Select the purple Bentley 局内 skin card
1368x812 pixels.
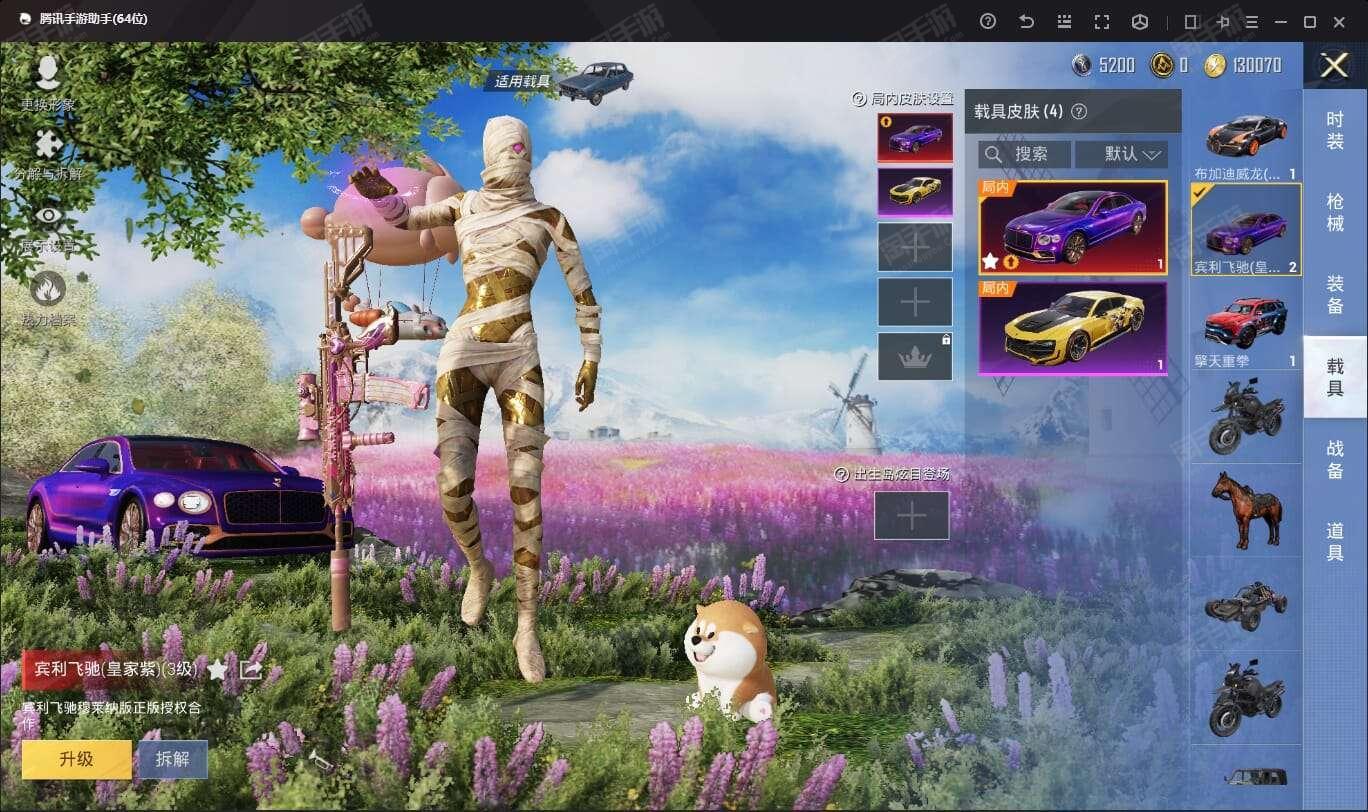(x=1073, y=227)
